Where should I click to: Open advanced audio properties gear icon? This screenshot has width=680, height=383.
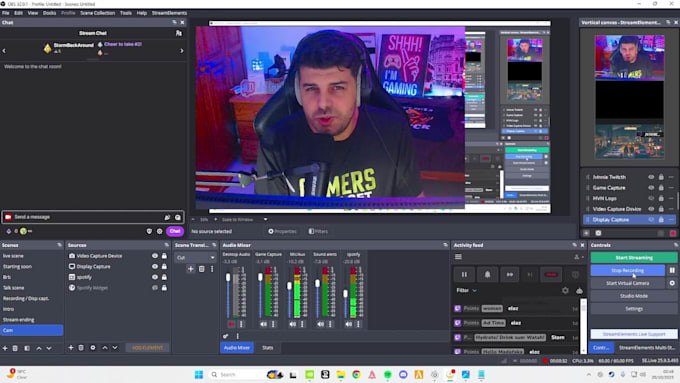(x=226, y=336)
